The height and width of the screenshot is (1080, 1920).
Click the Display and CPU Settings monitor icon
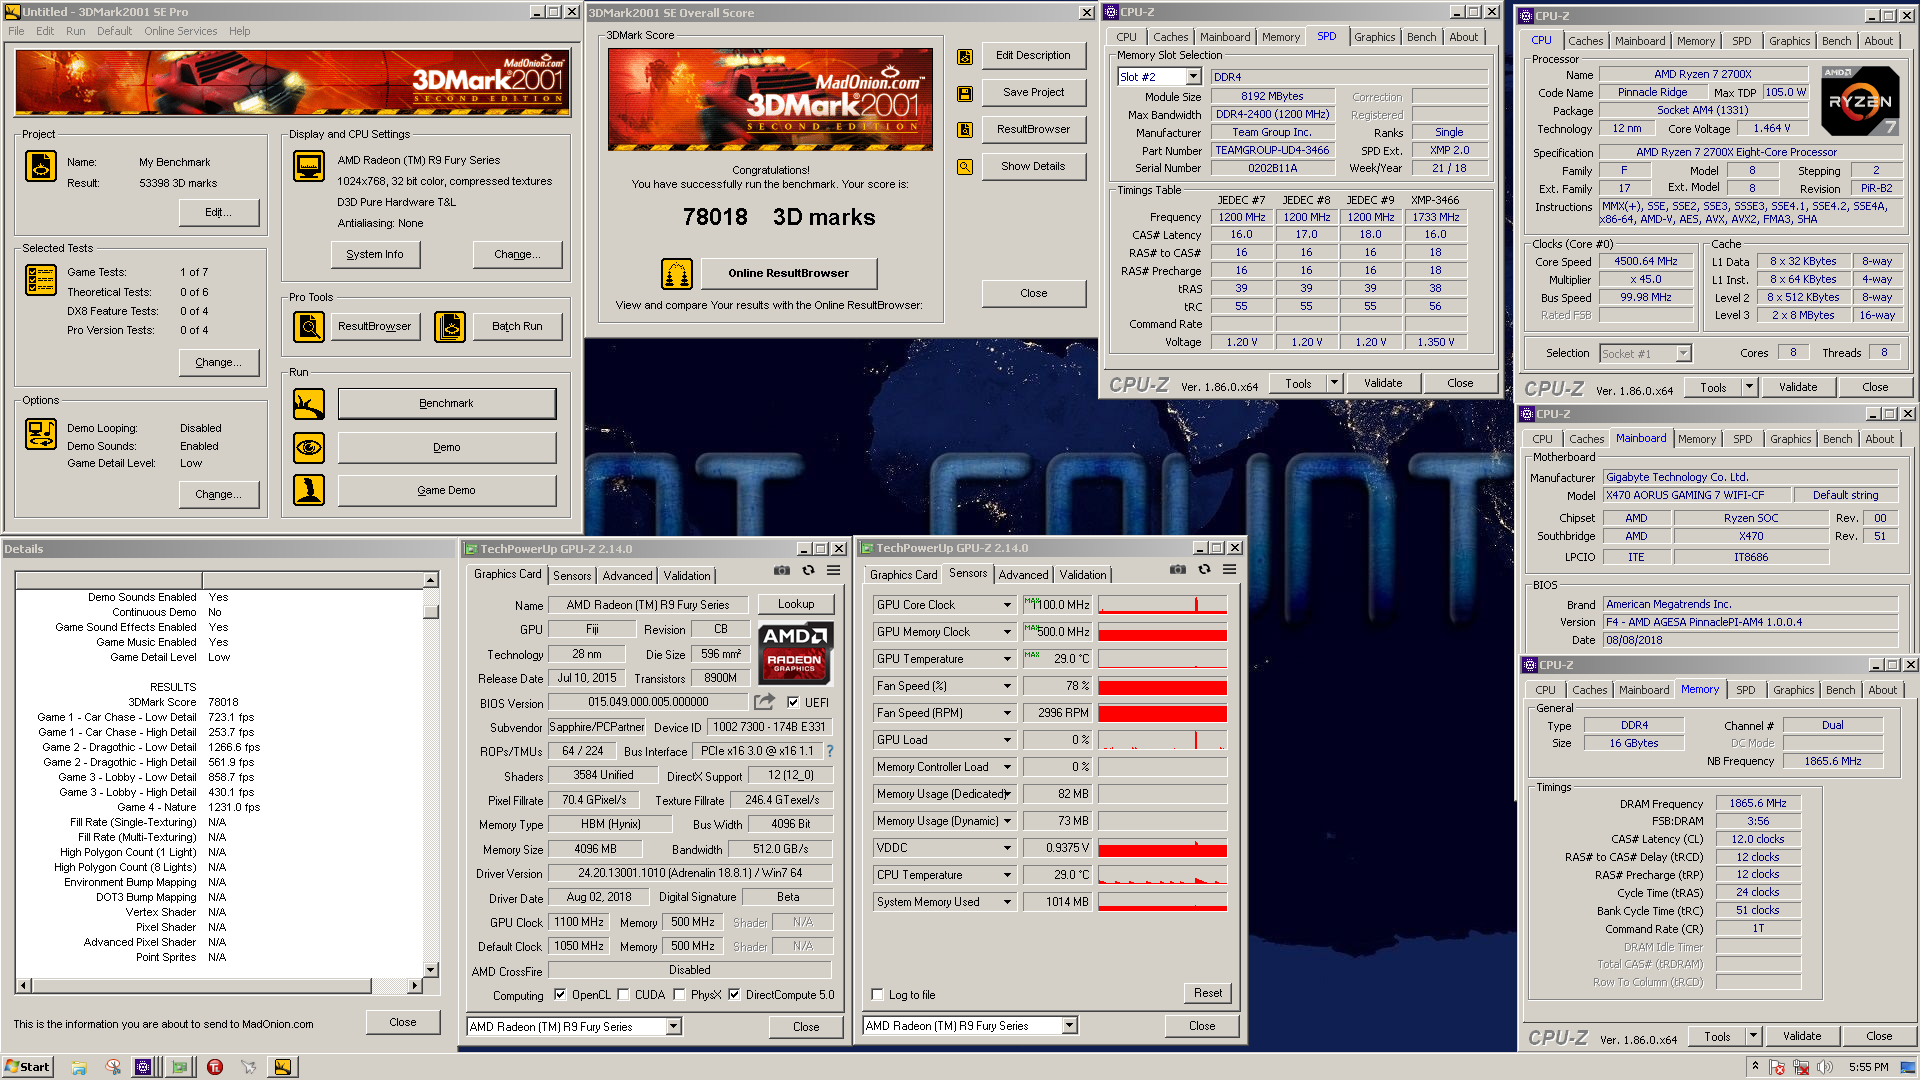(309, 166)
